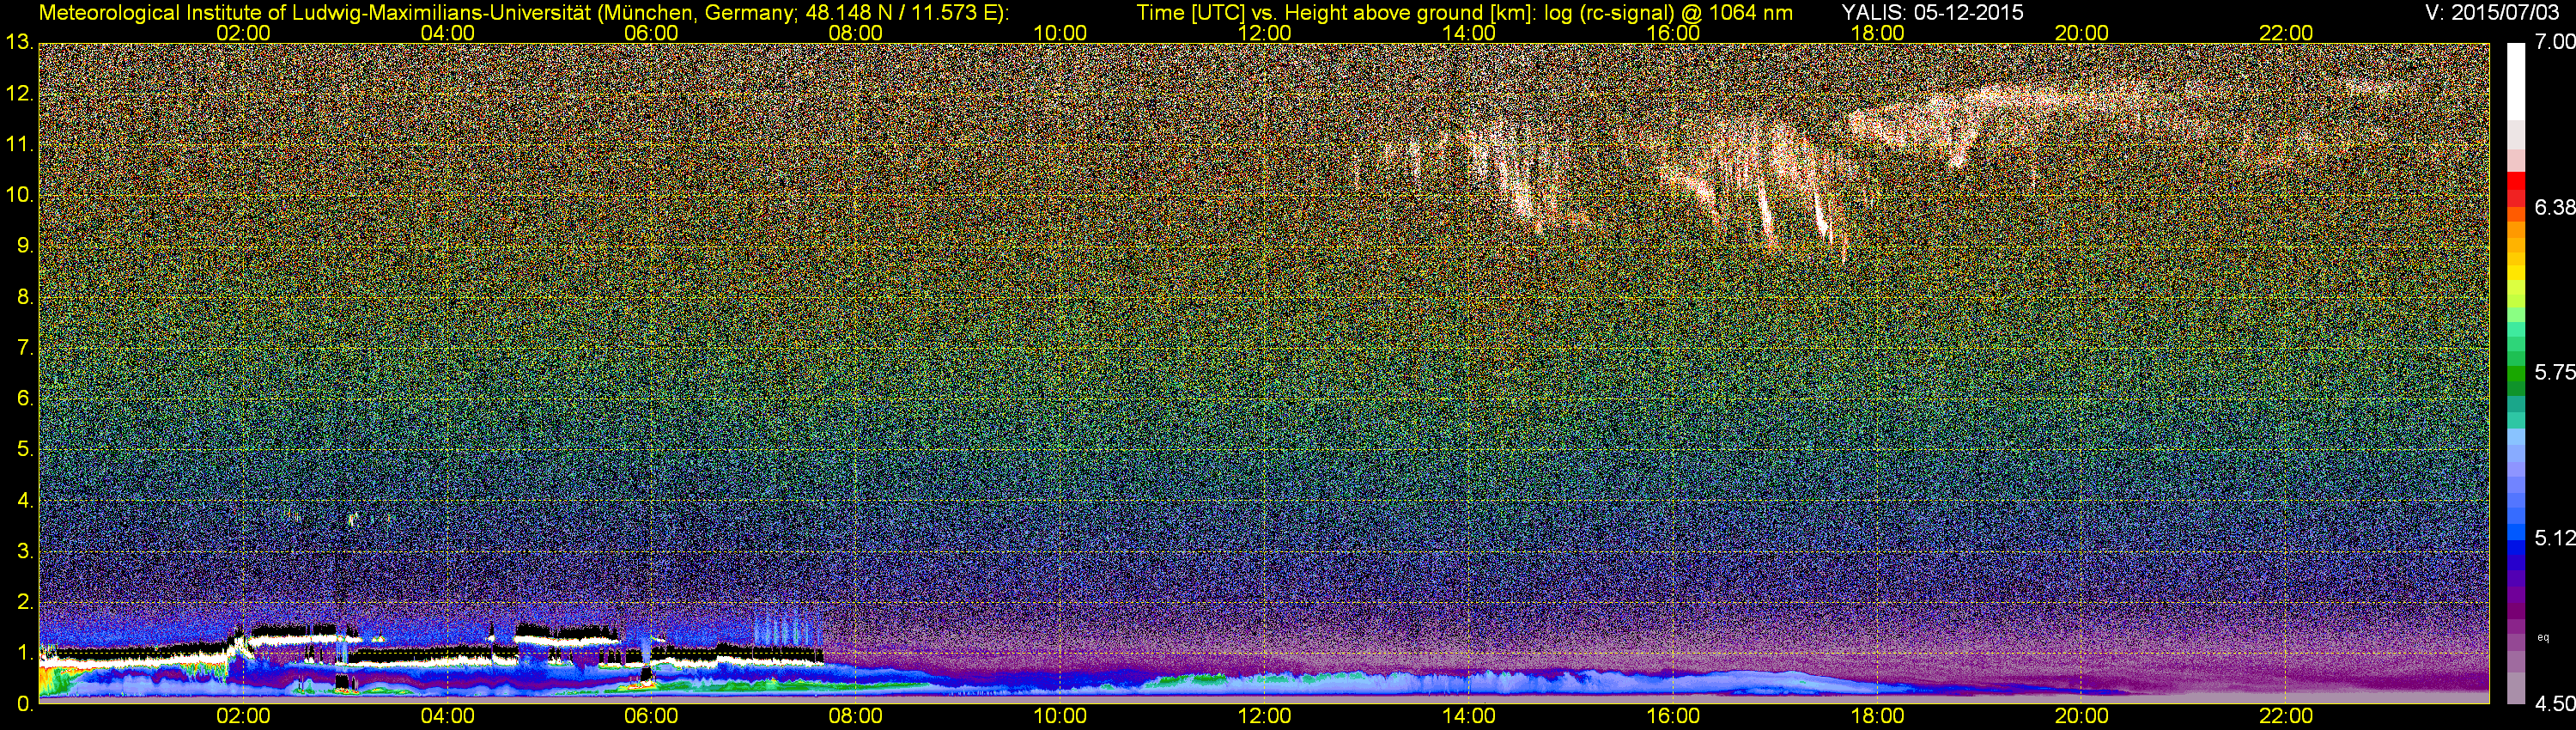Viewport: 2576px width, 730px height.
Task: Click the 18:00 label on the top time axis
Action: [1877, 33]
